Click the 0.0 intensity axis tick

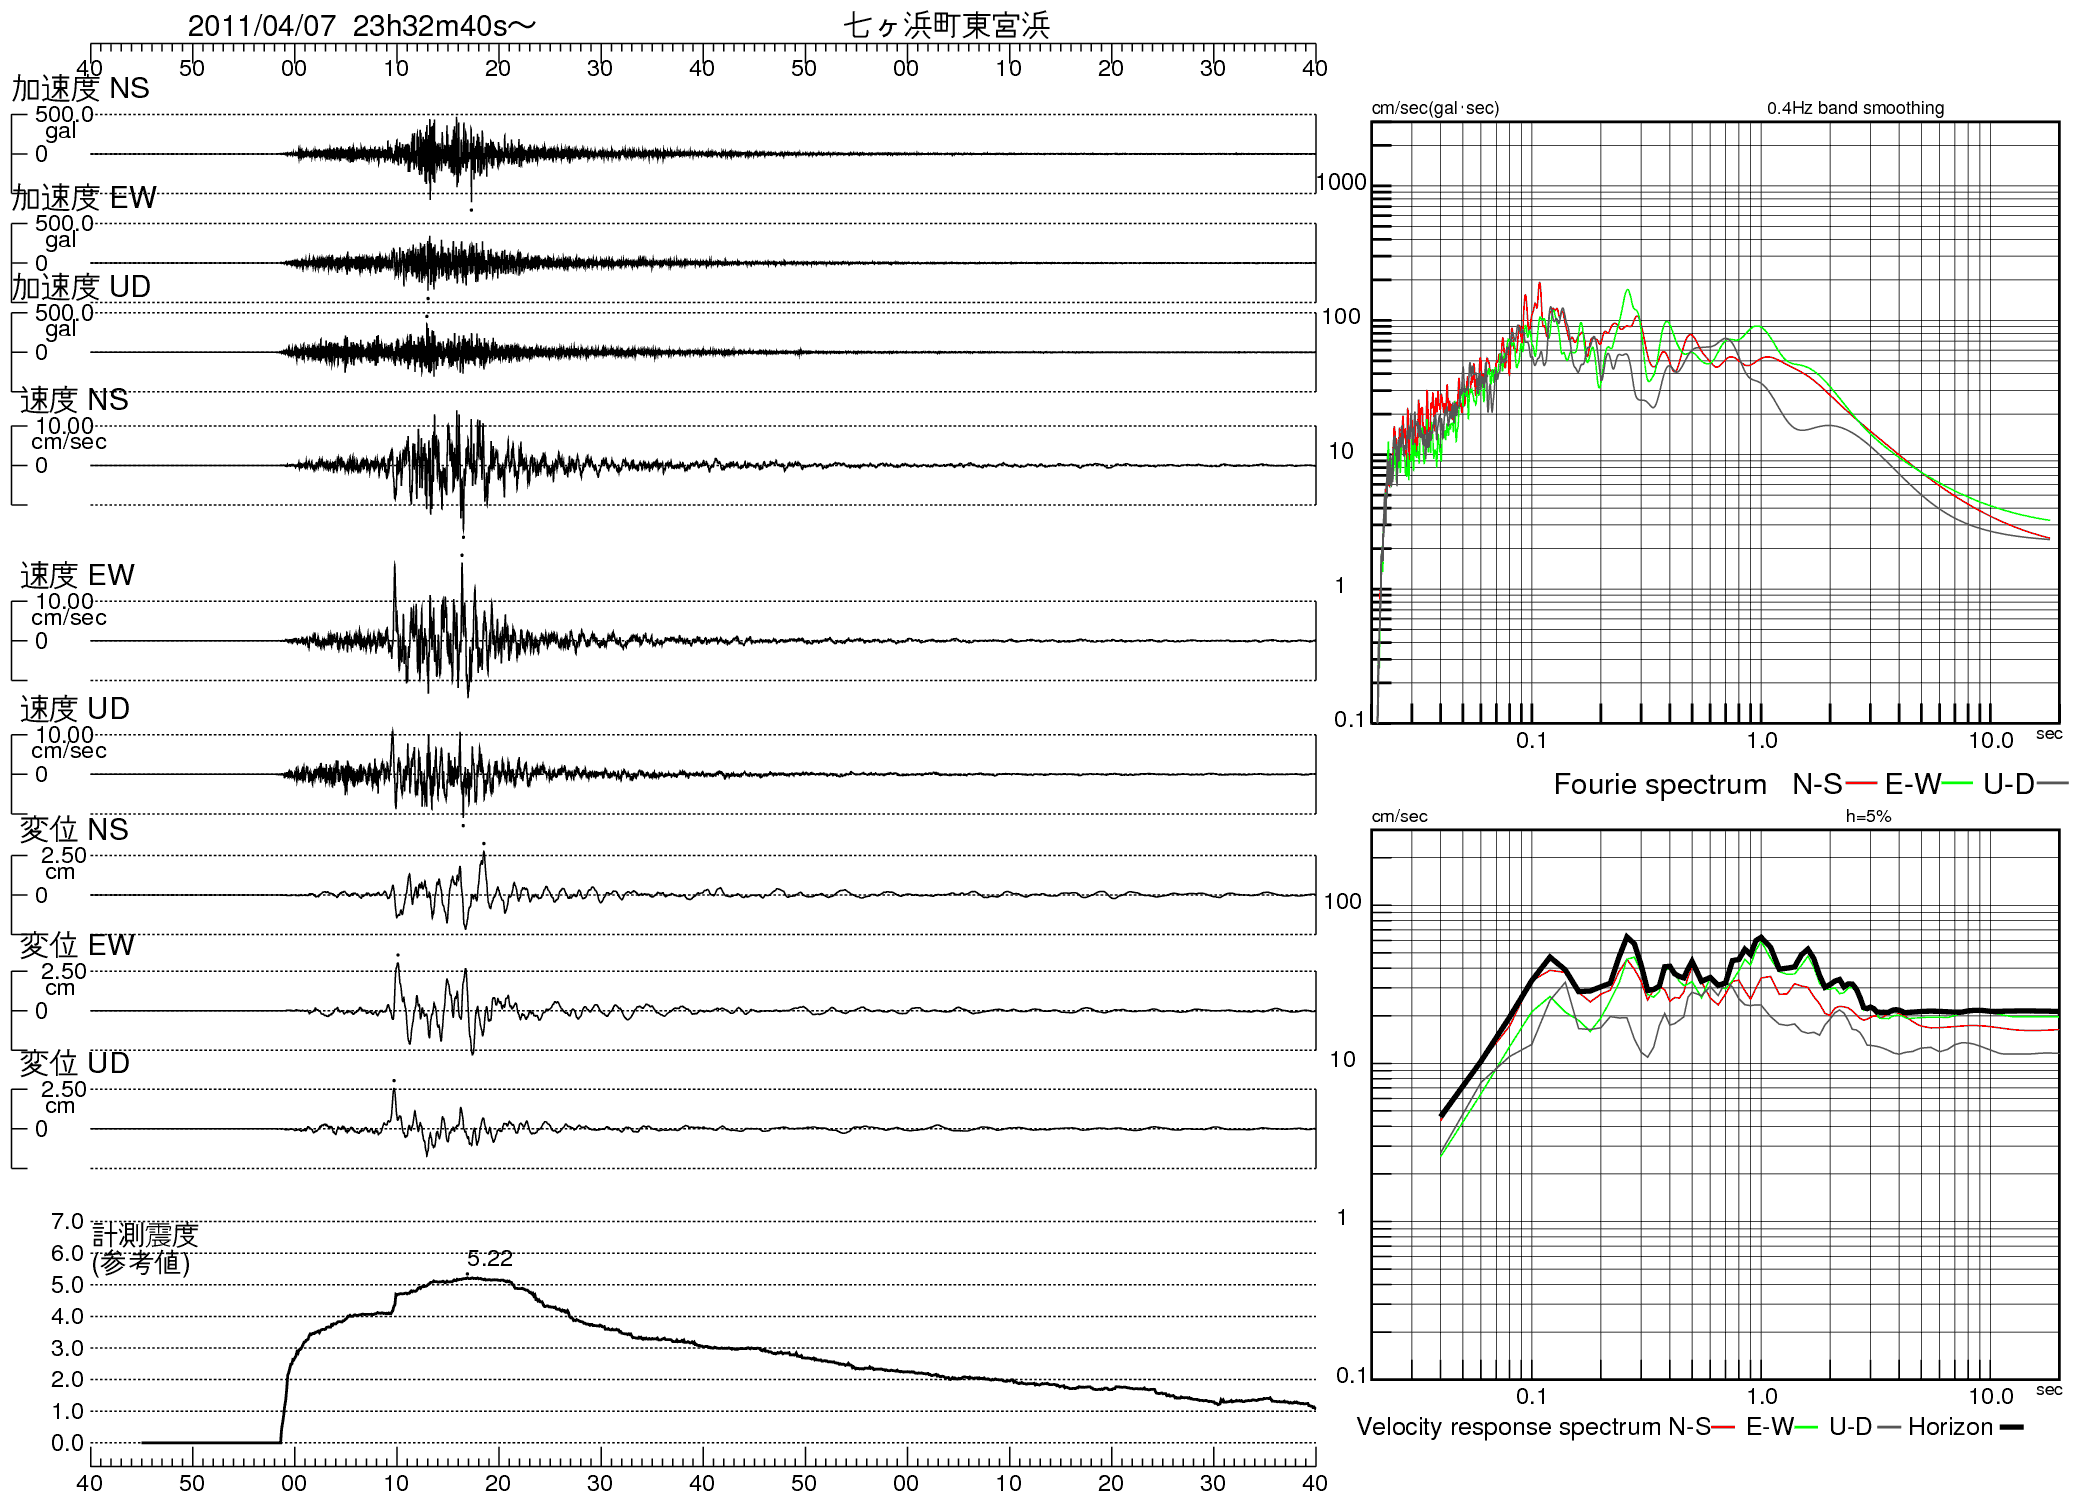point(67,1443)
